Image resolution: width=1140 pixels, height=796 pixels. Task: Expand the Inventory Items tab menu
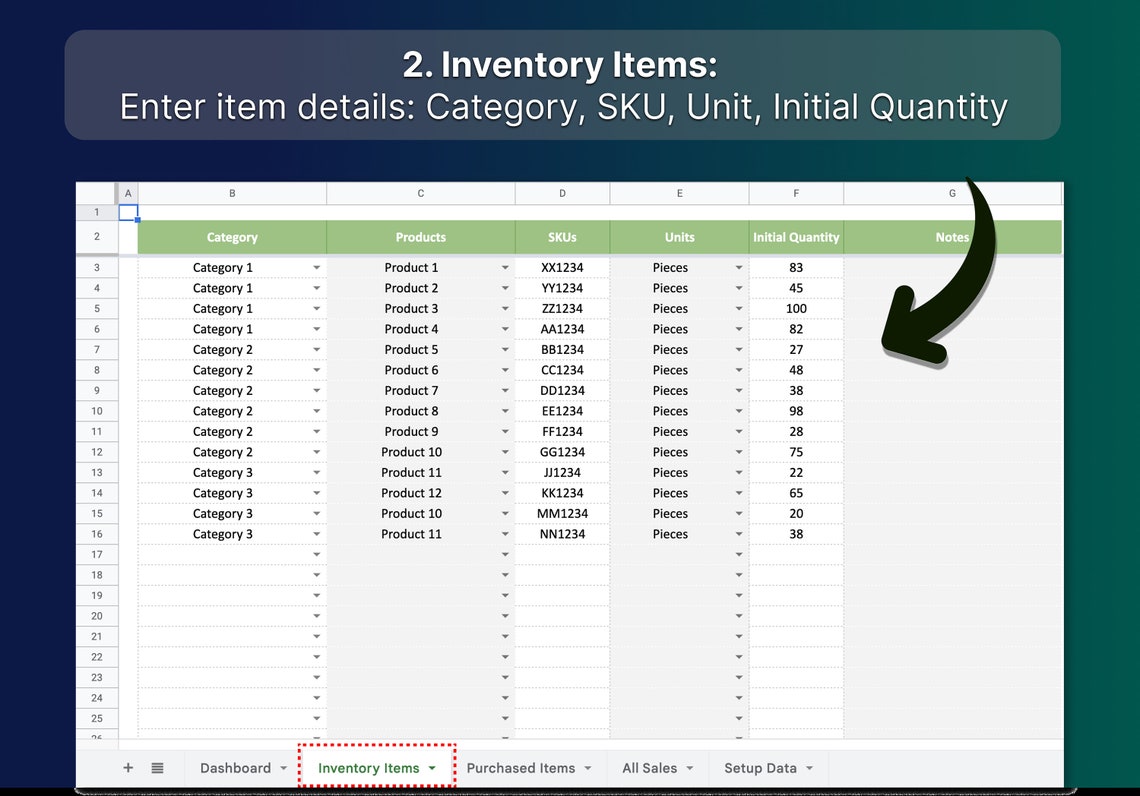click(432, 767)
